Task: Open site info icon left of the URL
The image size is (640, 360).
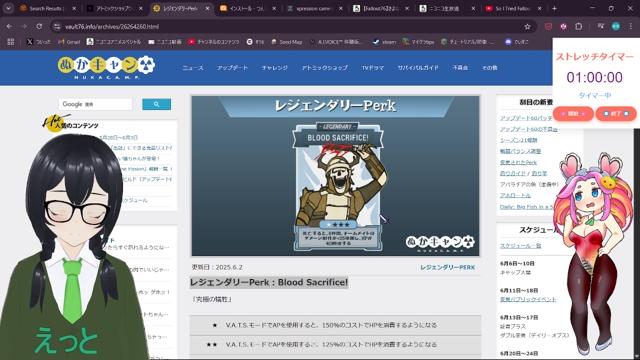Action: click(57, 27)
